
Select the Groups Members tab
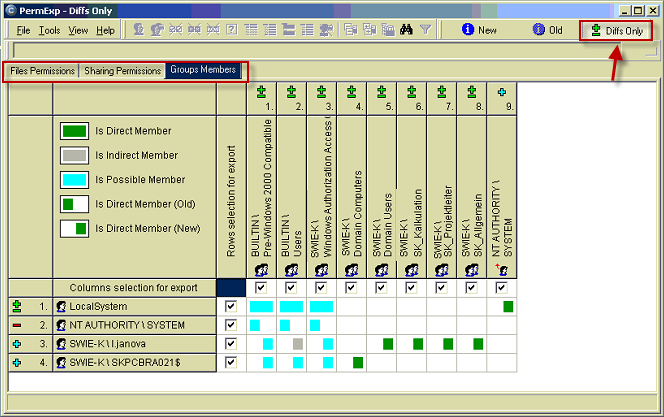coord(203,70)
